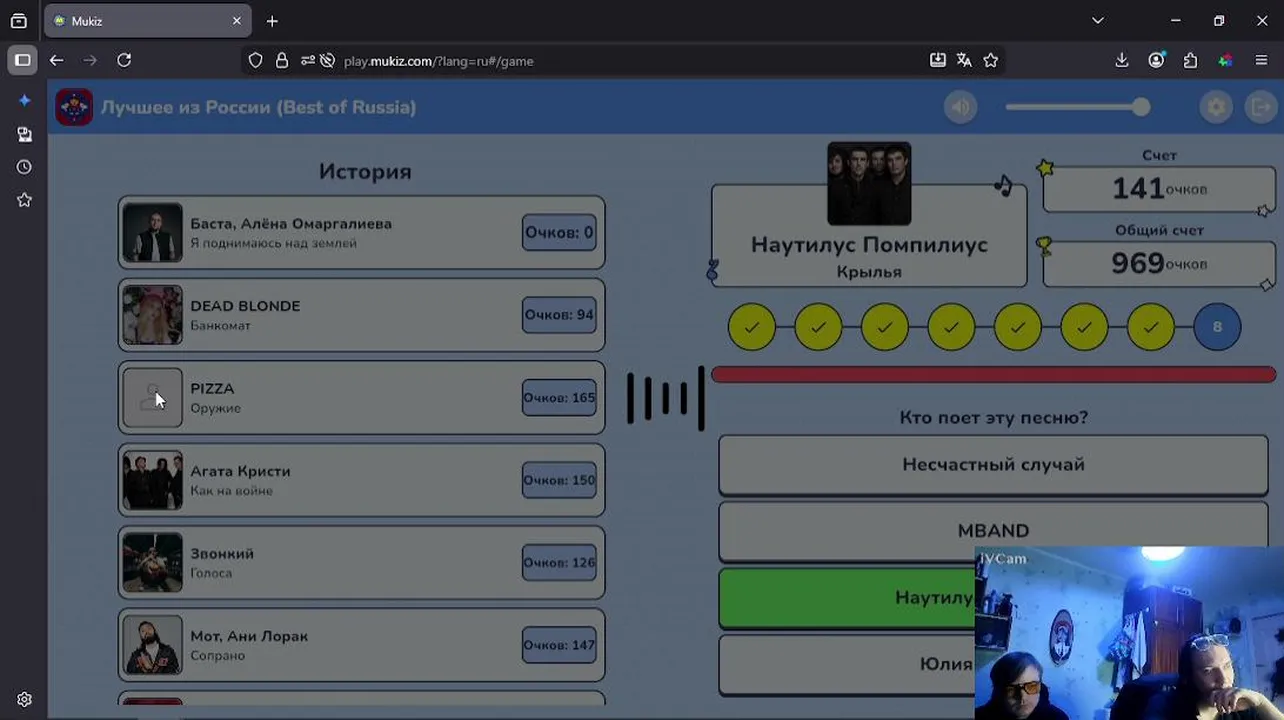Open extensions puzzle icon
The width and height of the screenshot is (1284, 720).
click(1190, 60)
